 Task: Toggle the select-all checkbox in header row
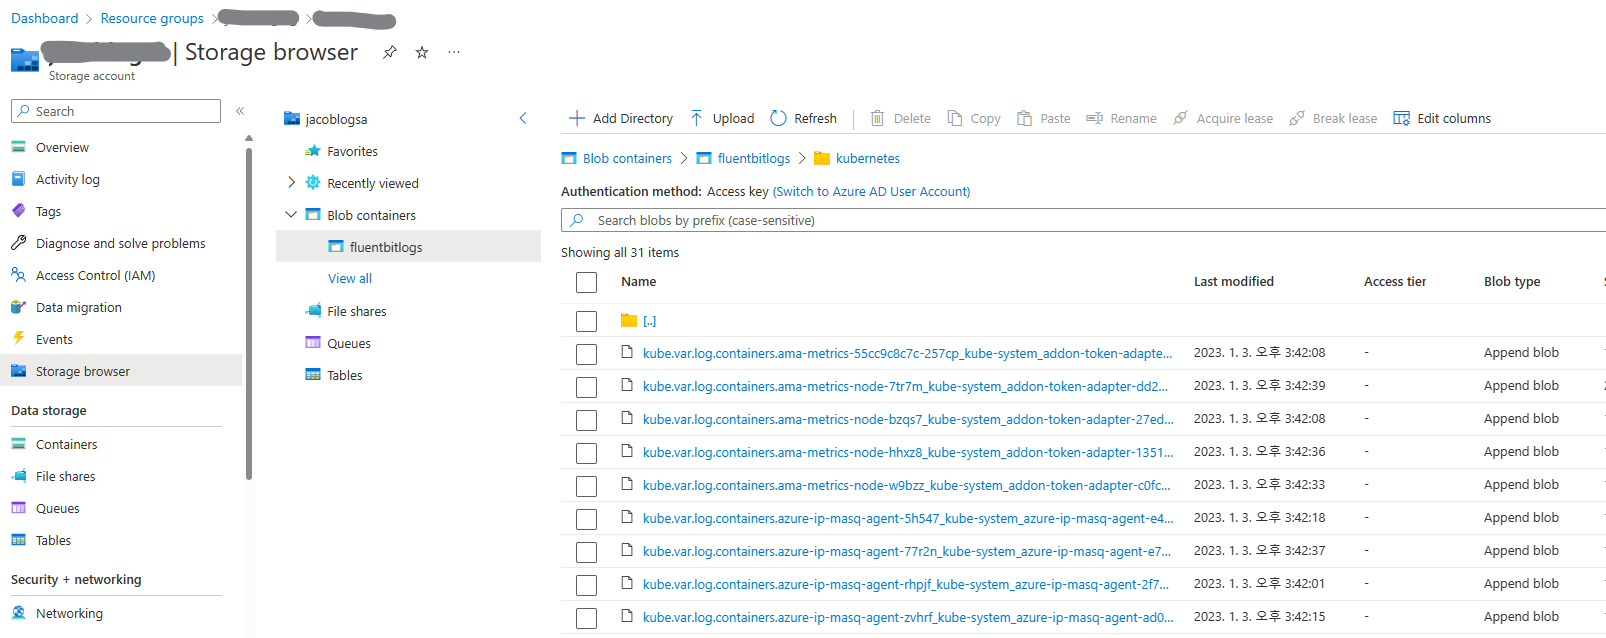click(x=587, y=283)
